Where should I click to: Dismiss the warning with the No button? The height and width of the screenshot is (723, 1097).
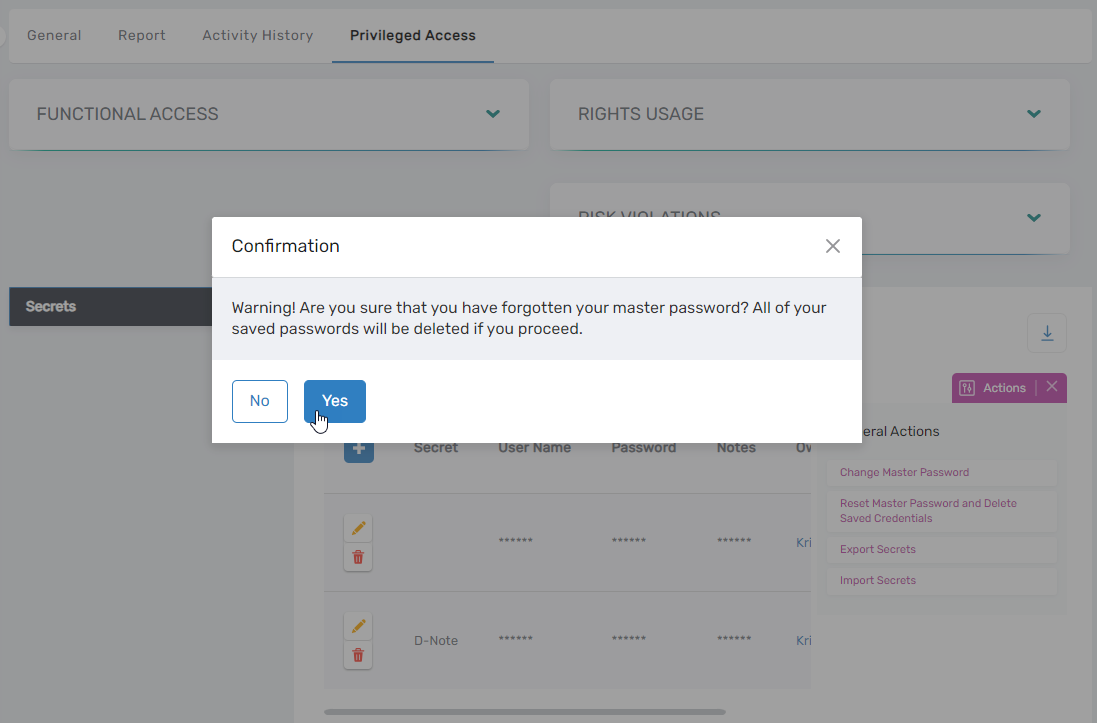pos(259,400)
